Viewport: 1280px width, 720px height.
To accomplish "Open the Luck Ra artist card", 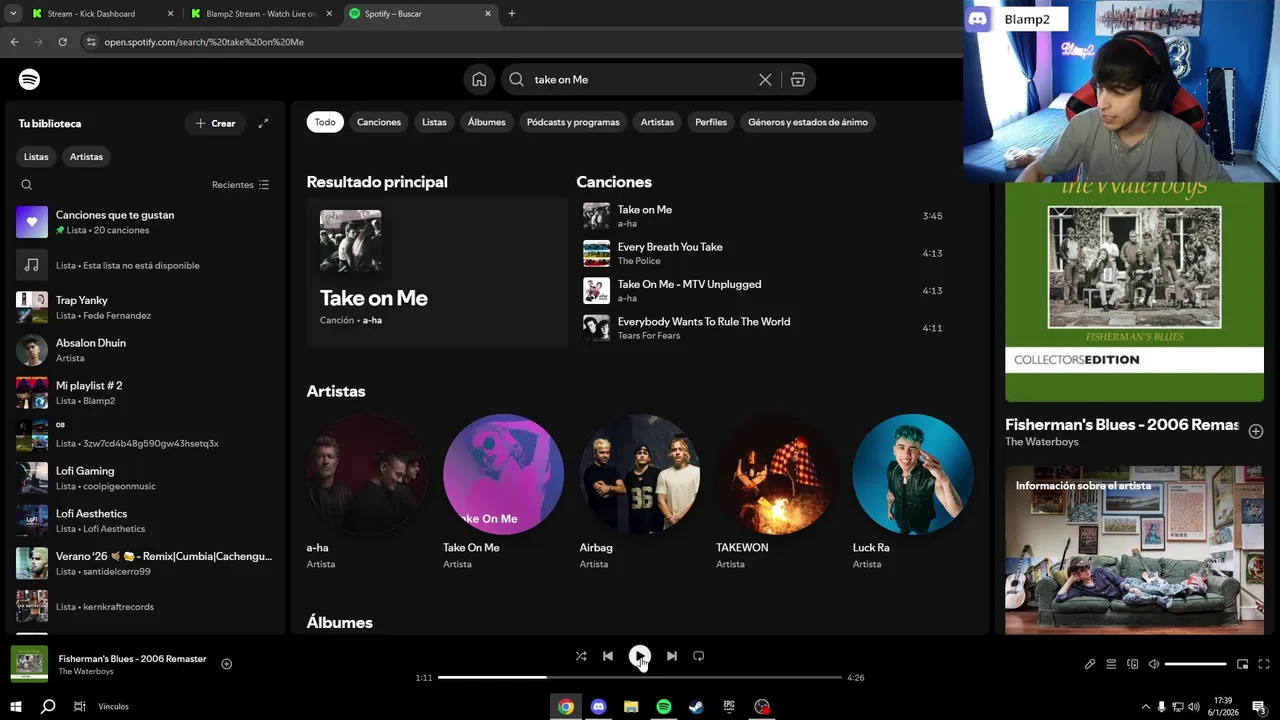I will click(x=912, y=492).
